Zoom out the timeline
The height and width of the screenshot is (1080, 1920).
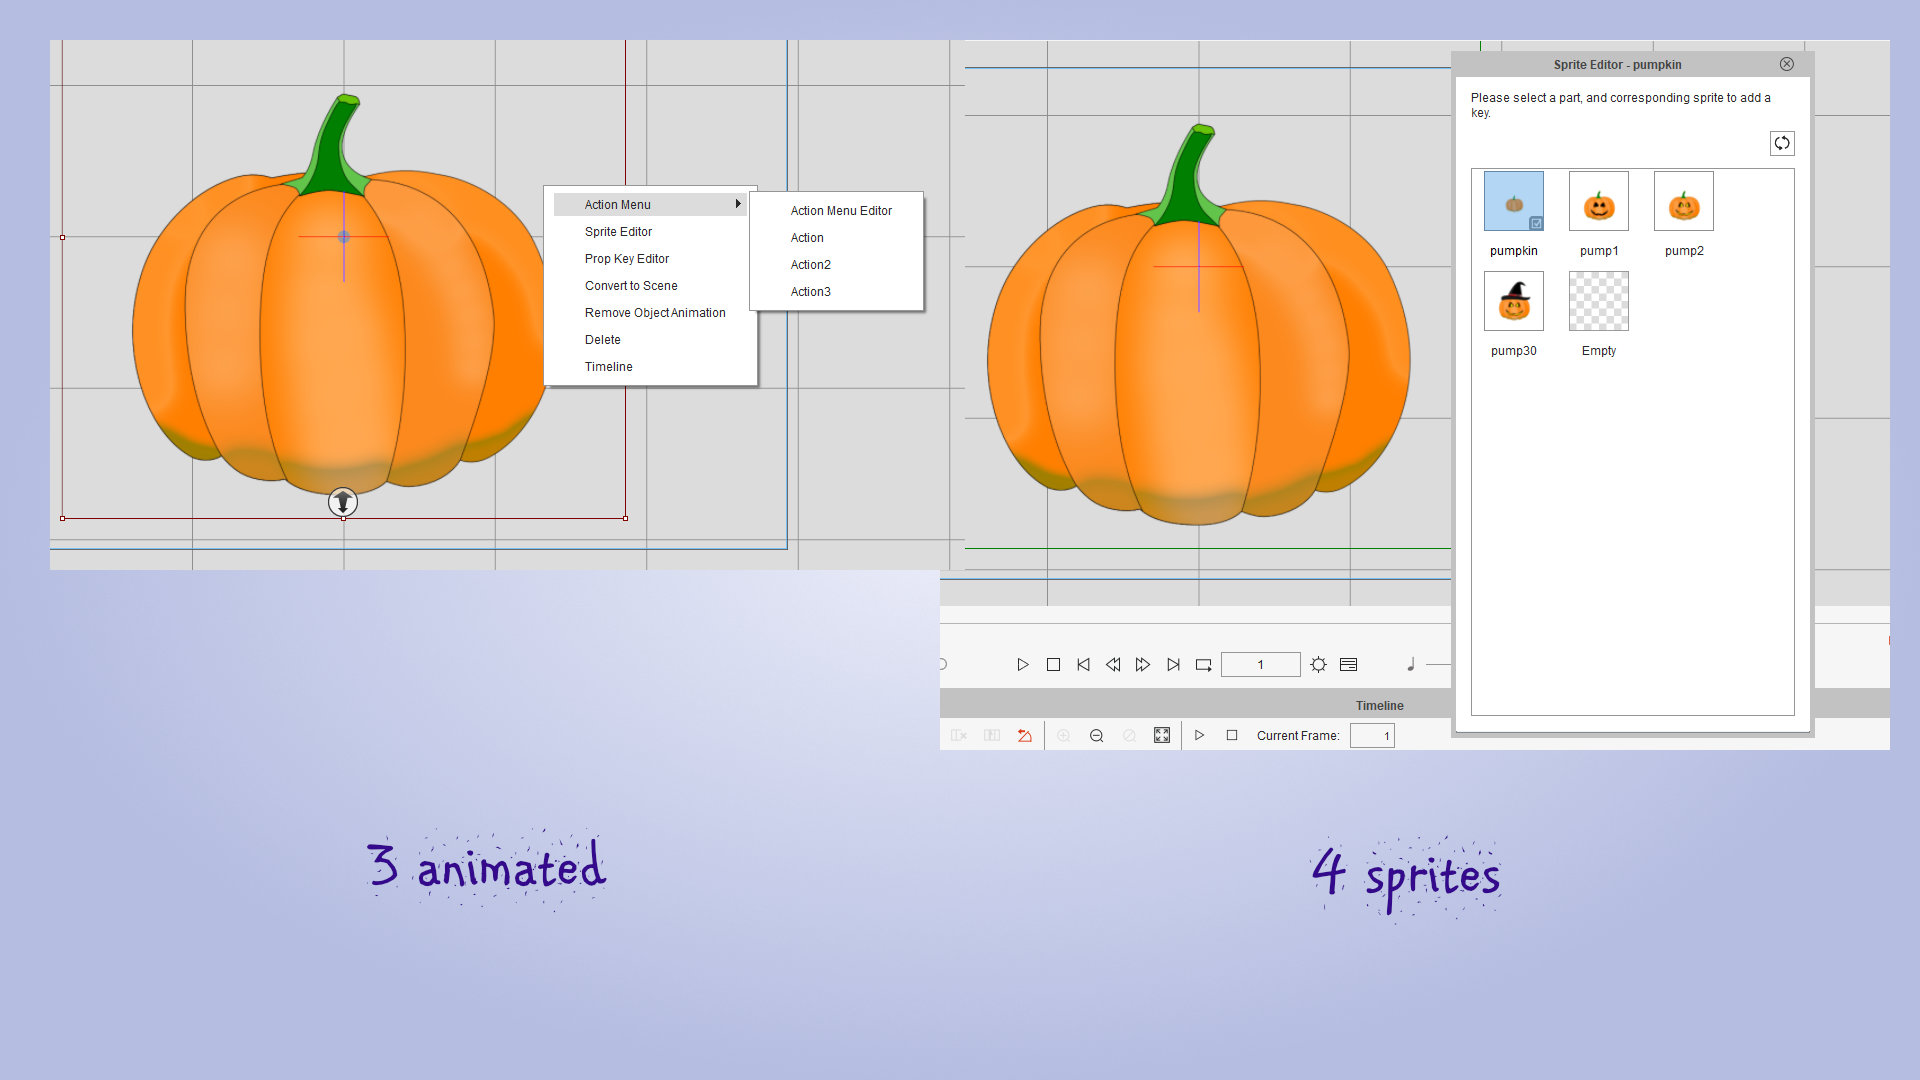pyautogui.click(x=1097, y=736)
